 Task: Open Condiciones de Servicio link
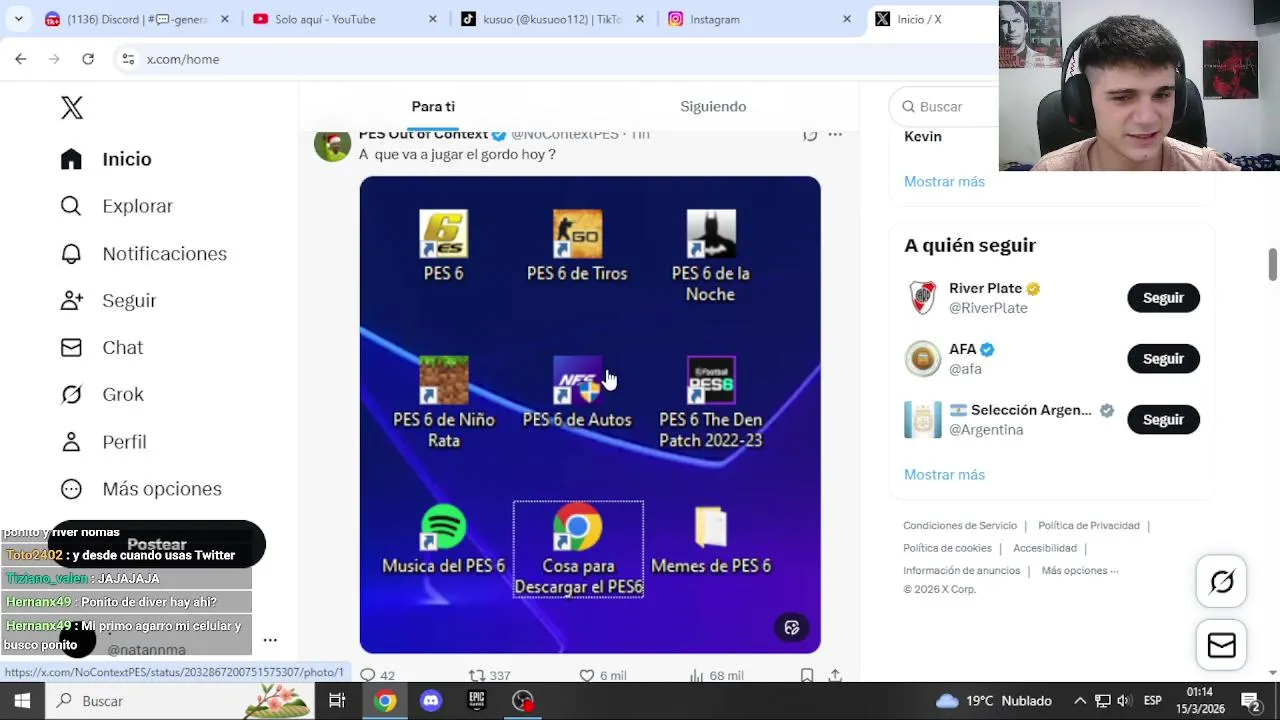pyautogui.click(x=960, y=526)
